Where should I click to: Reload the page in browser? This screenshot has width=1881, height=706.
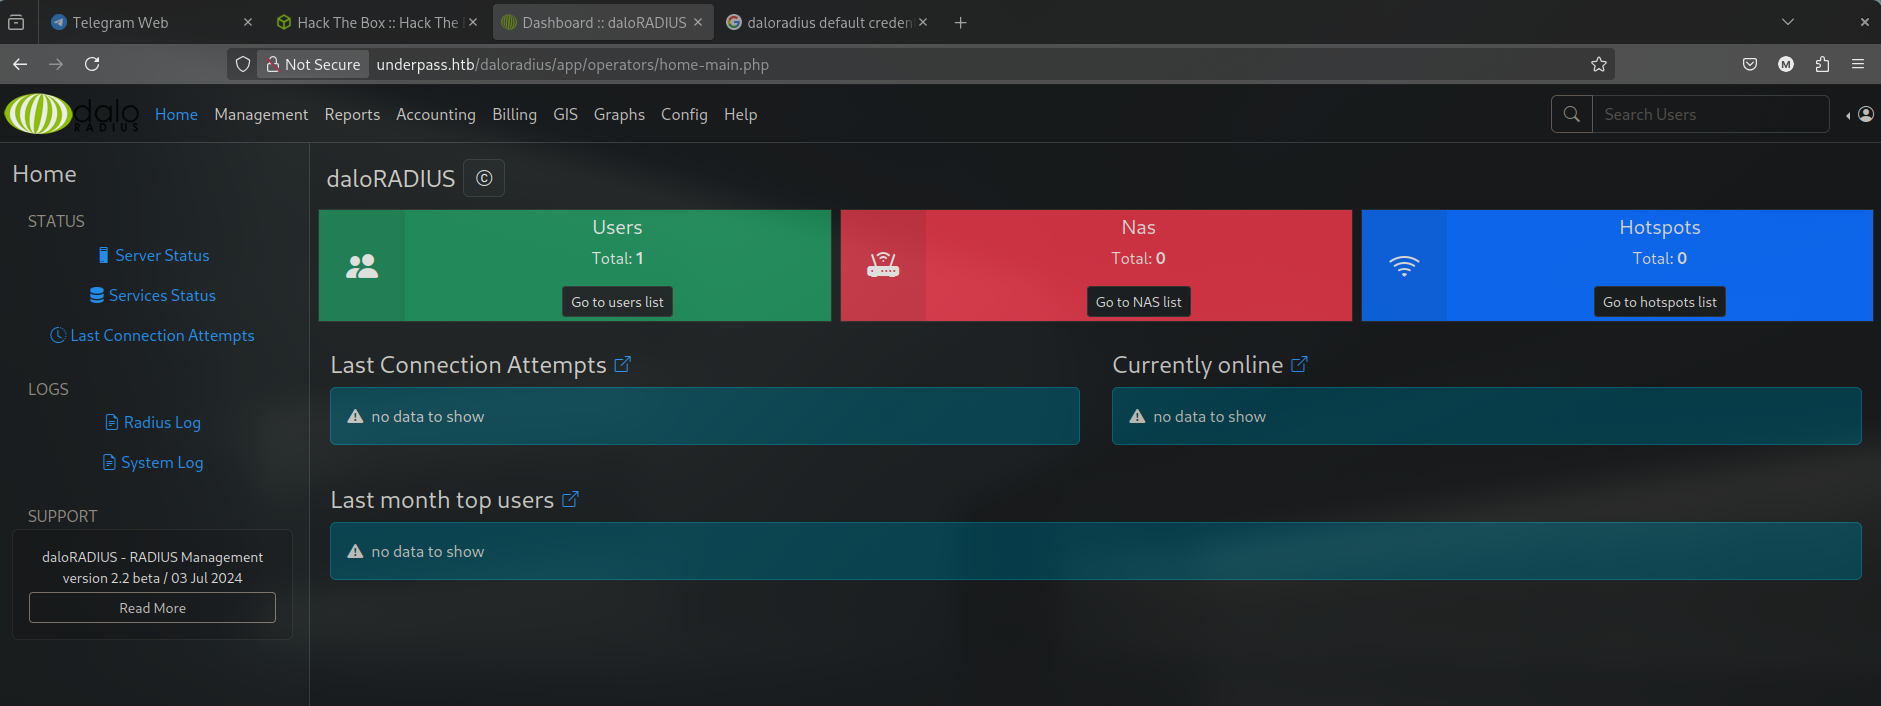(x=92, y=64)
